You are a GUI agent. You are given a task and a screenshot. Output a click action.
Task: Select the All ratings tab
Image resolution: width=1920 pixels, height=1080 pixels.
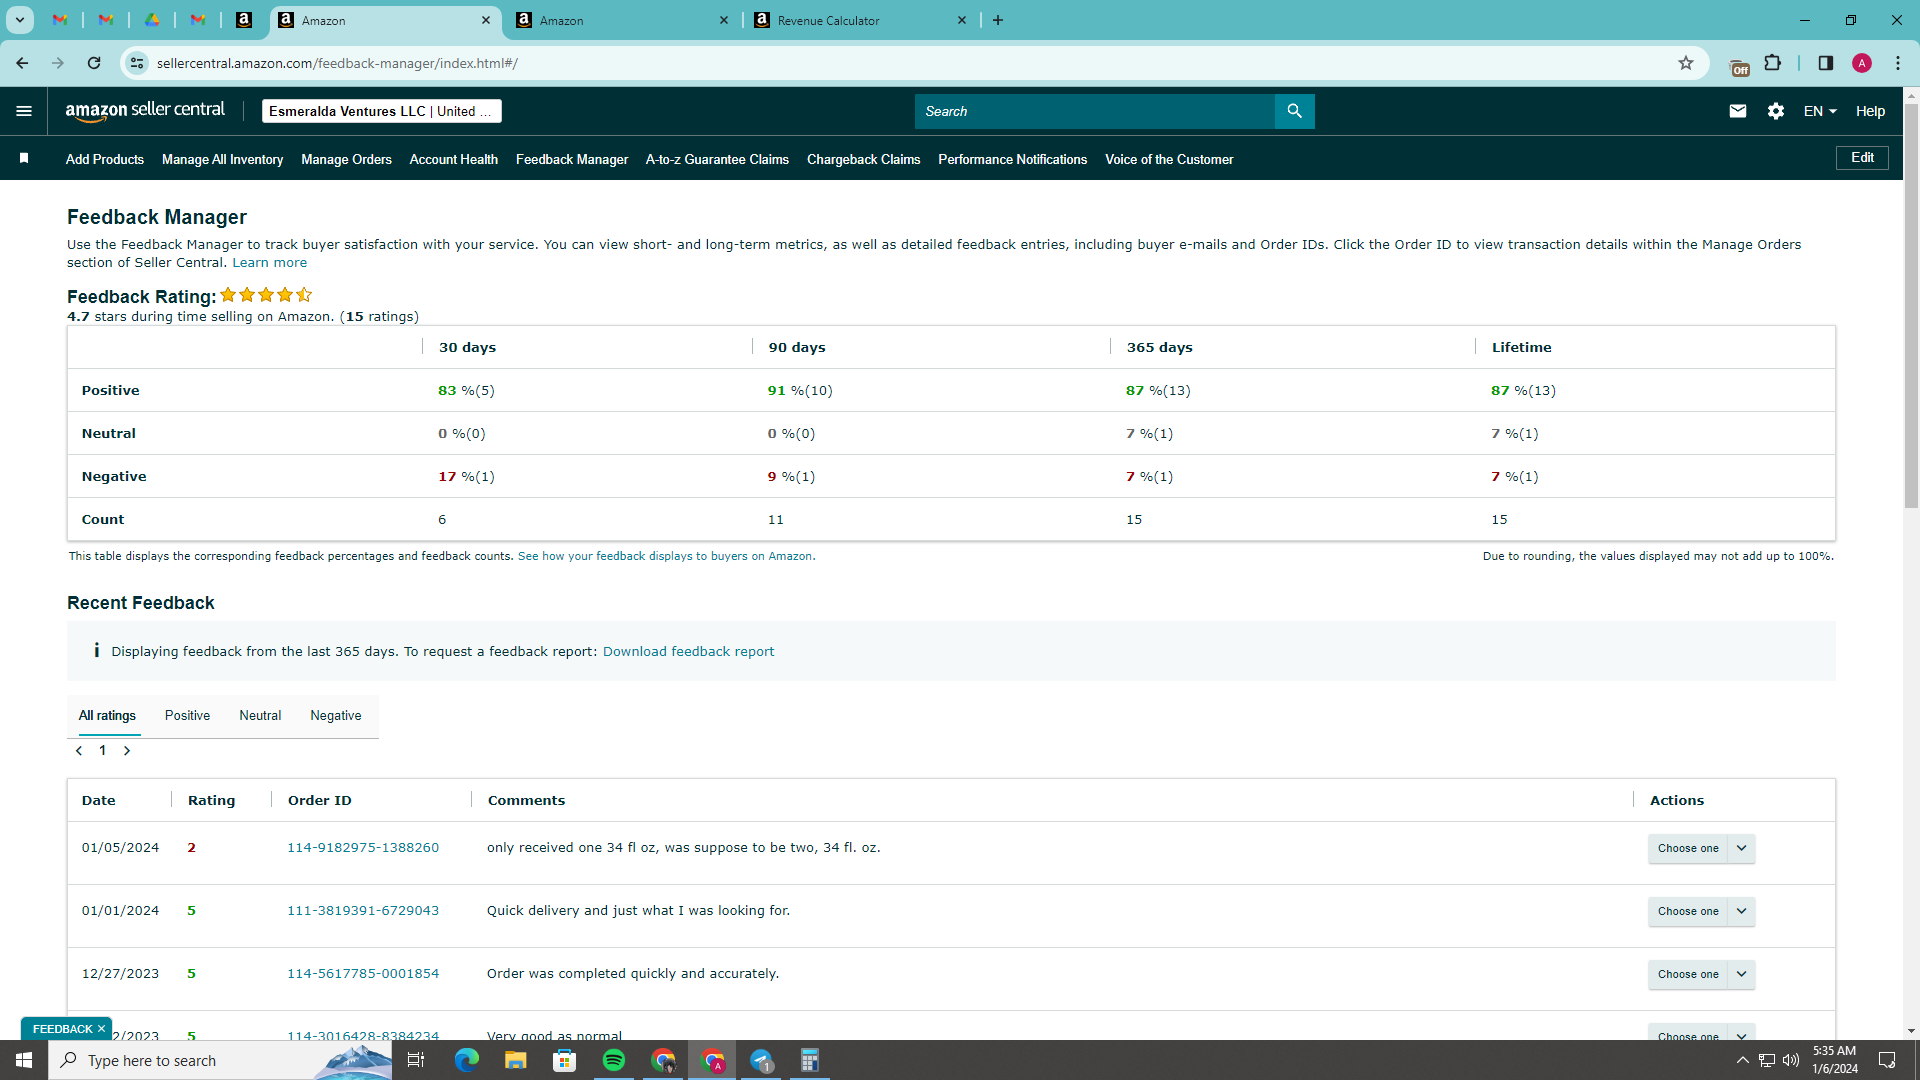(x=107, y=716)
